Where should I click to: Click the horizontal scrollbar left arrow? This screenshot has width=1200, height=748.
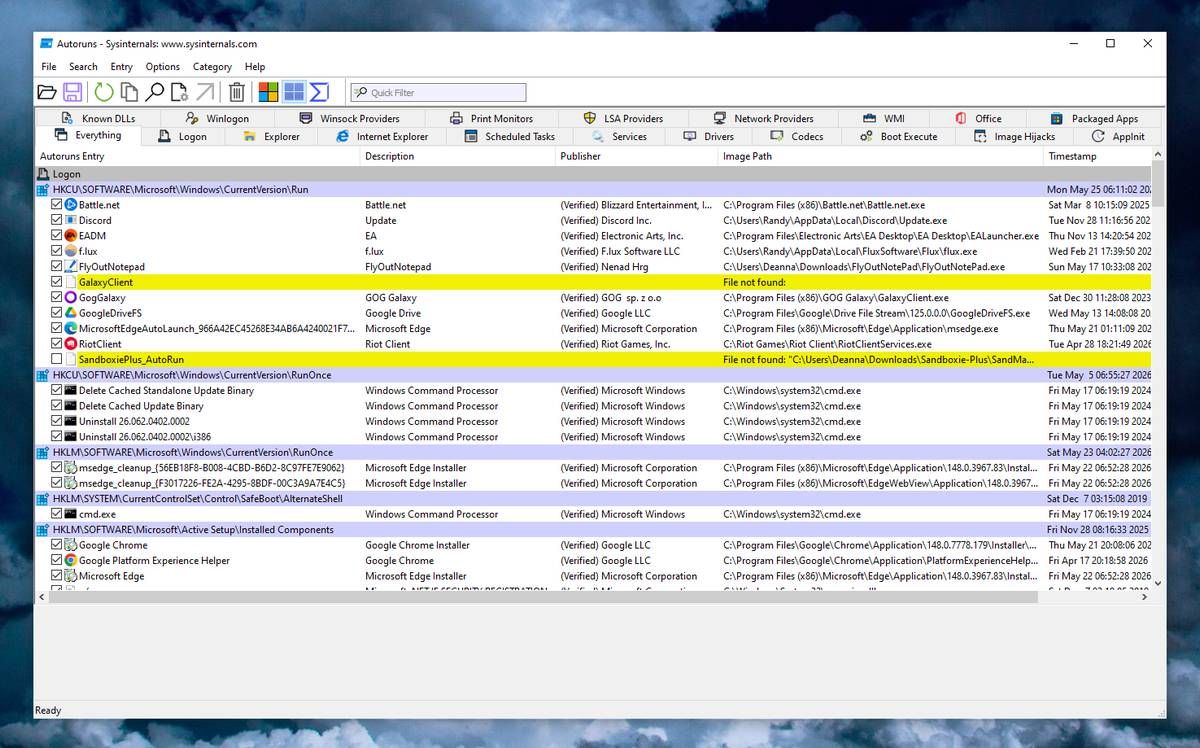pos(42,596)
